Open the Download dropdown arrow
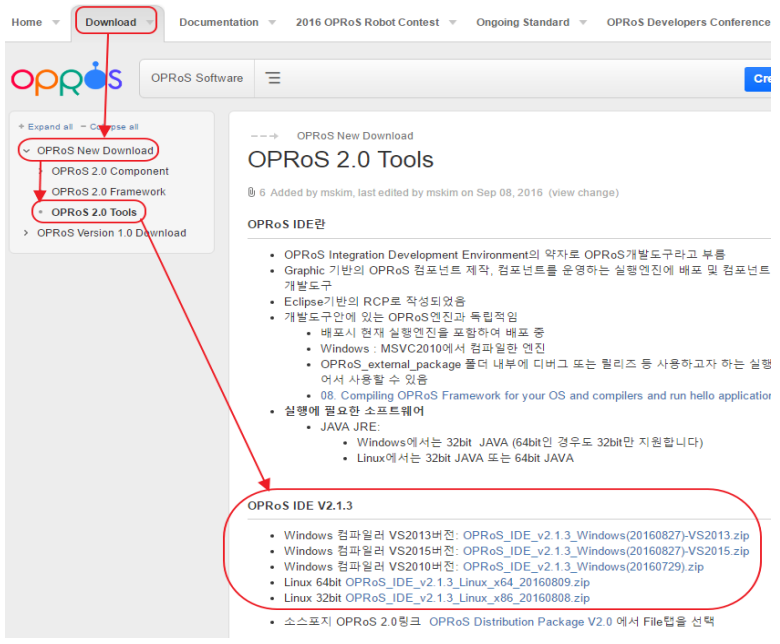The width and height of the screenshot is (780, 644). tap(149, 22)
